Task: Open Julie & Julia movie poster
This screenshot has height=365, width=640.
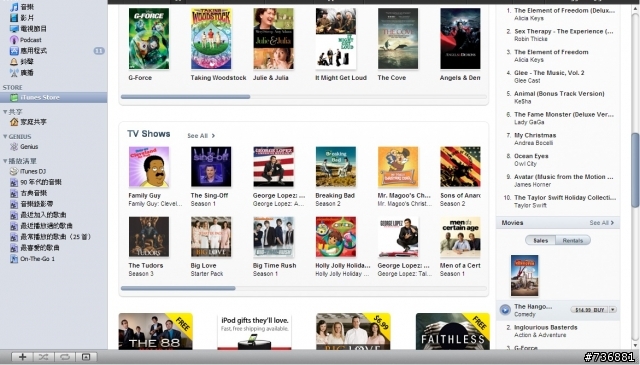Action: pyautogui.click(x=273, y=39)
